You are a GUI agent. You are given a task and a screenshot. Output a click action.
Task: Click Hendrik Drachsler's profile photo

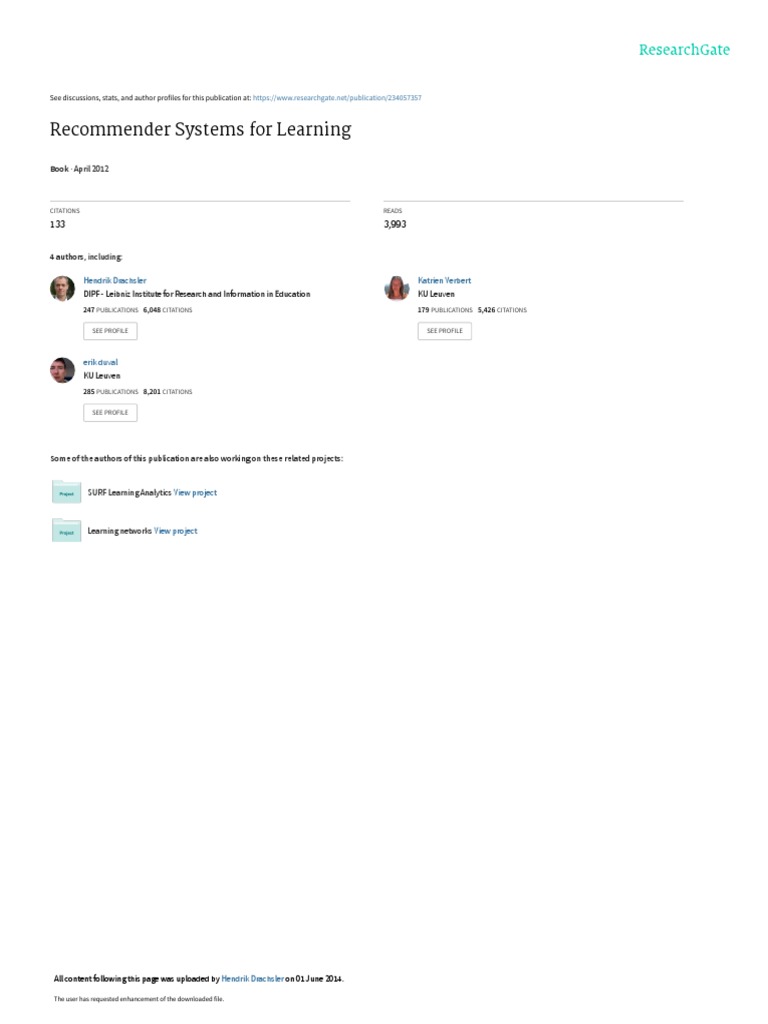(x=63, y=288)
